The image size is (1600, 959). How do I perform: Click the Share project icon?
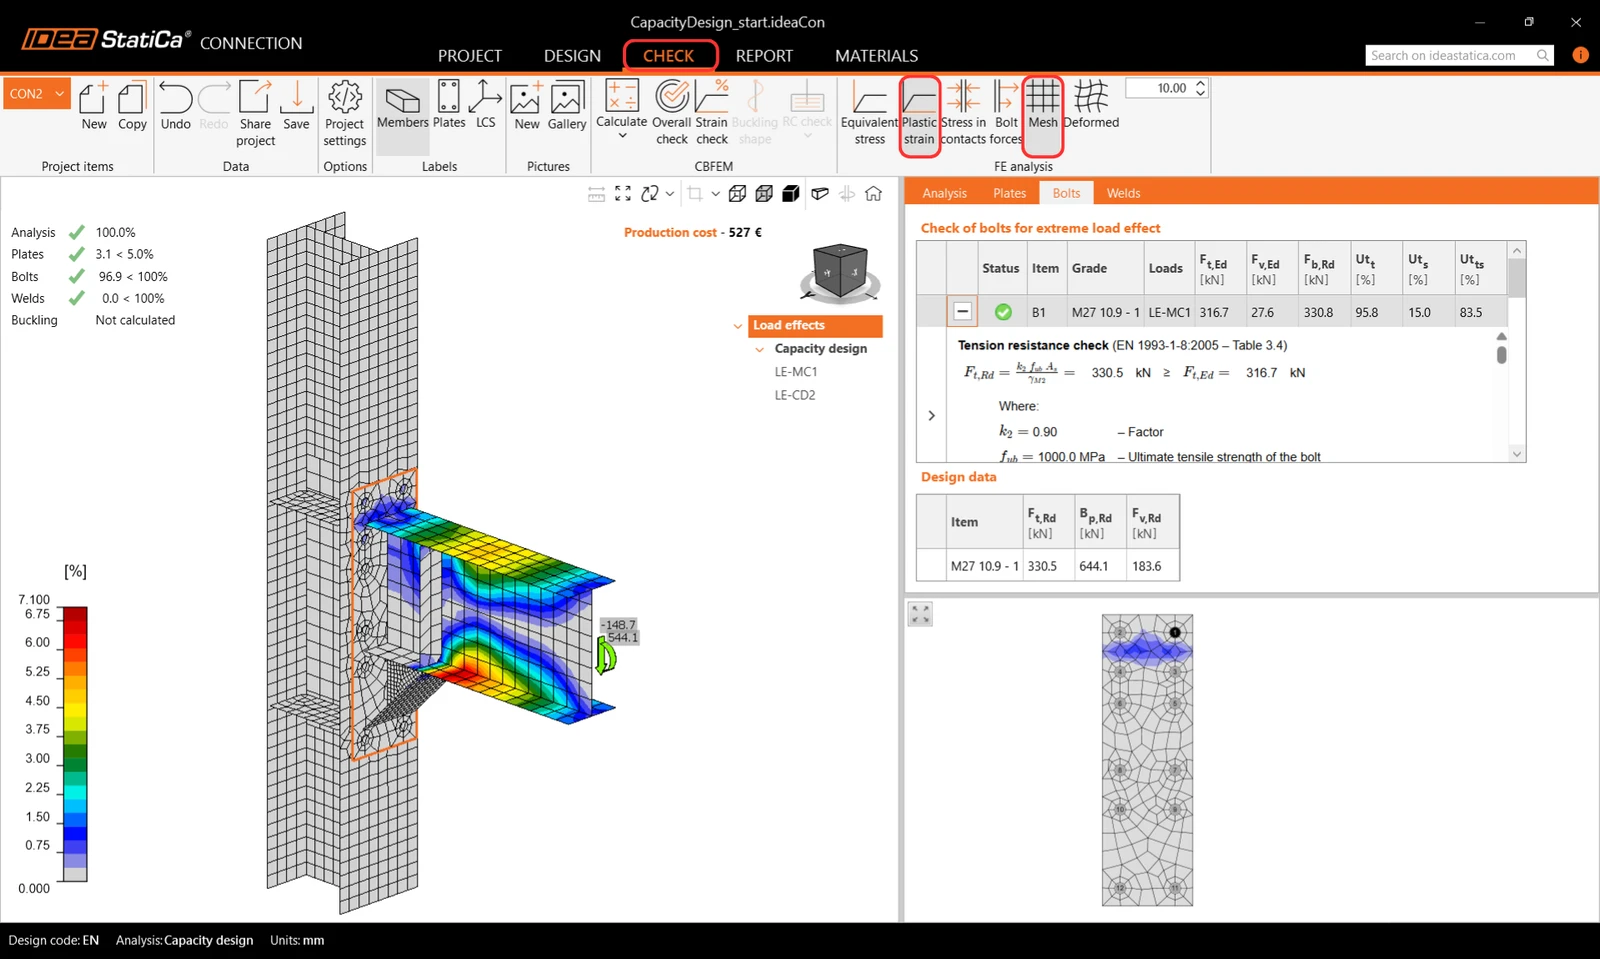[x=255, y=97]
